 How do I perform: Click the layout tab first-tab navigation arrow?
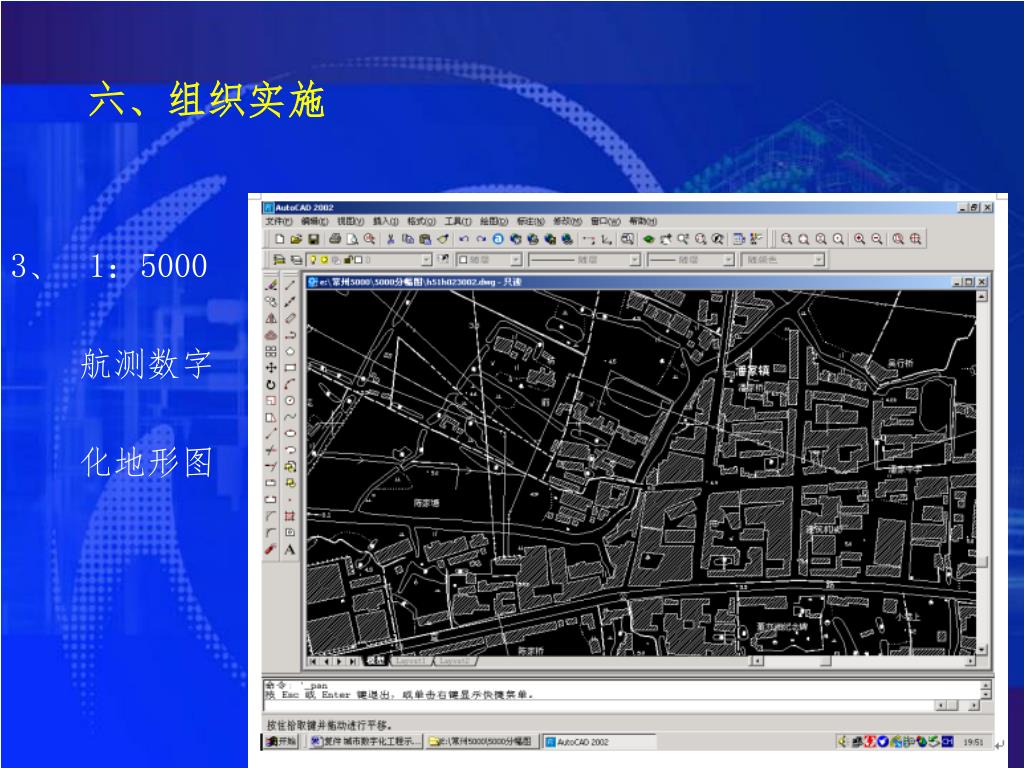pos(313,662)
